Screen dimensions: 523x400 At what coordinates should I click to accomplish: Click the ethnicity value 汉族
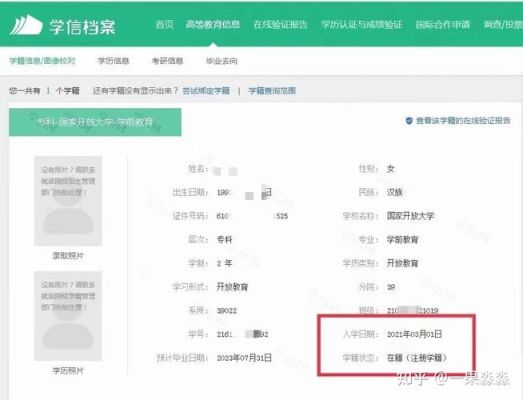coord(395,192)
